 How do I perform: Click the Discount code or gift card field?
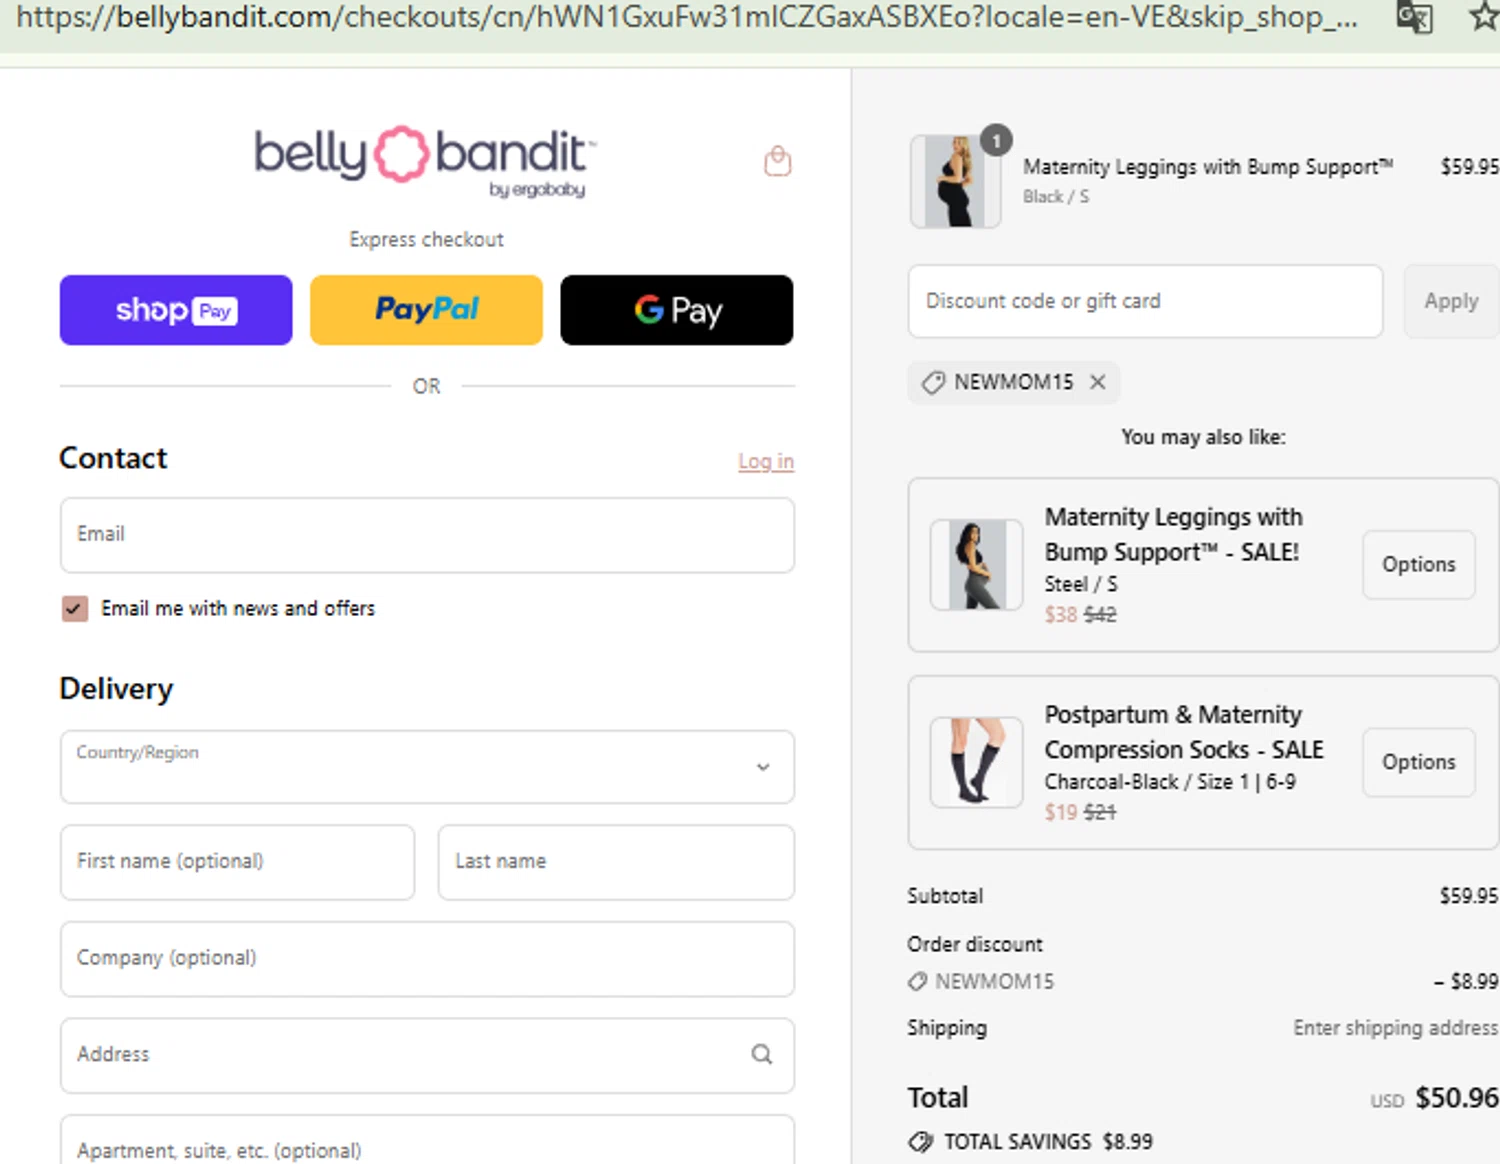coord(1145,301)
